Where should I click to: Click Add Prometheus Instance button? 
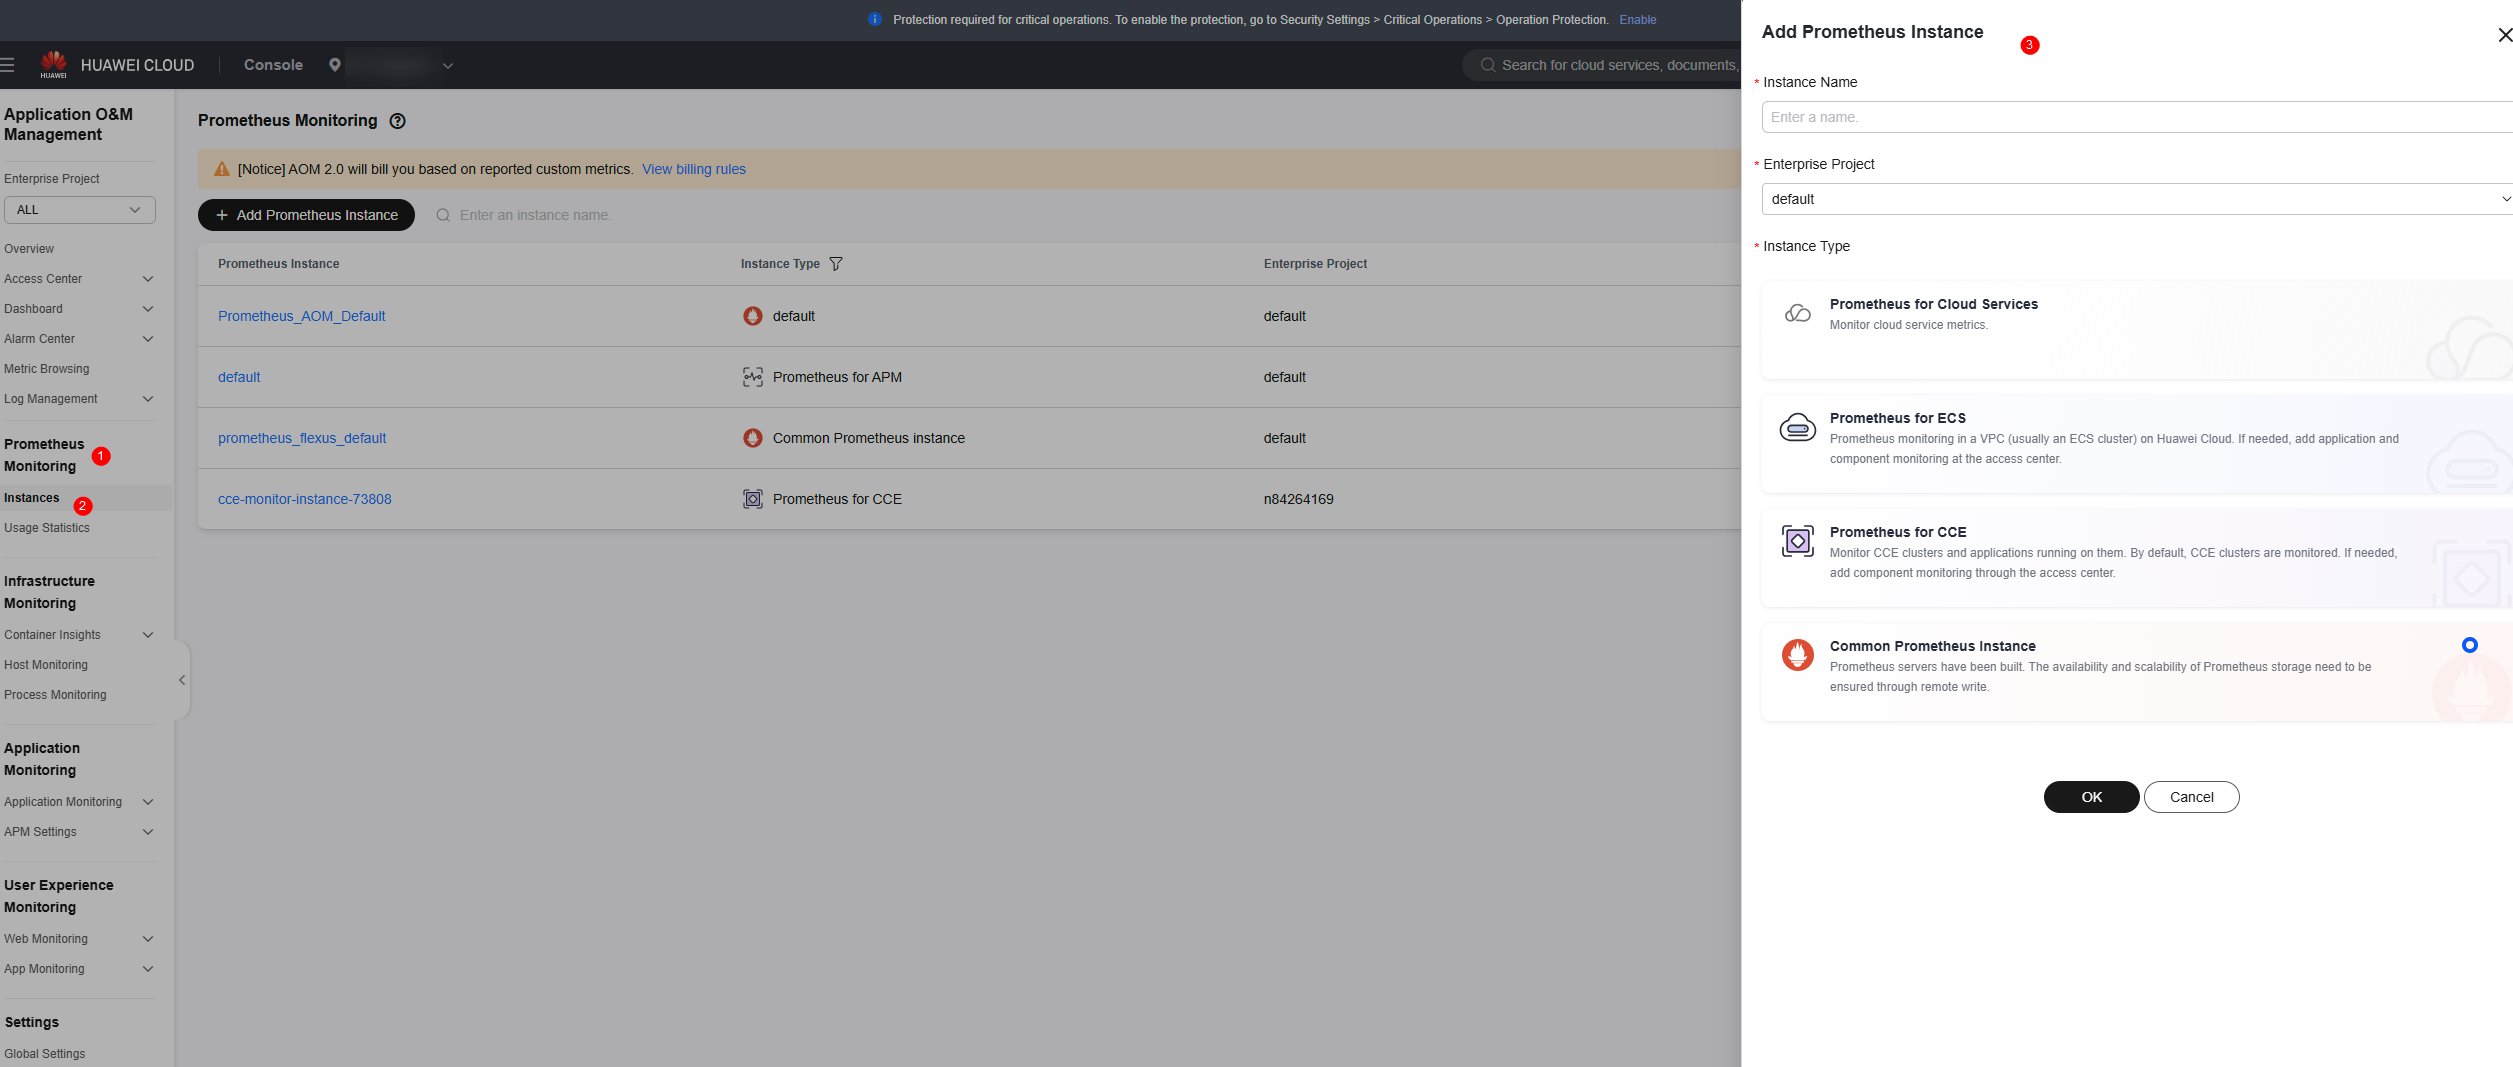tap(306, 215)
